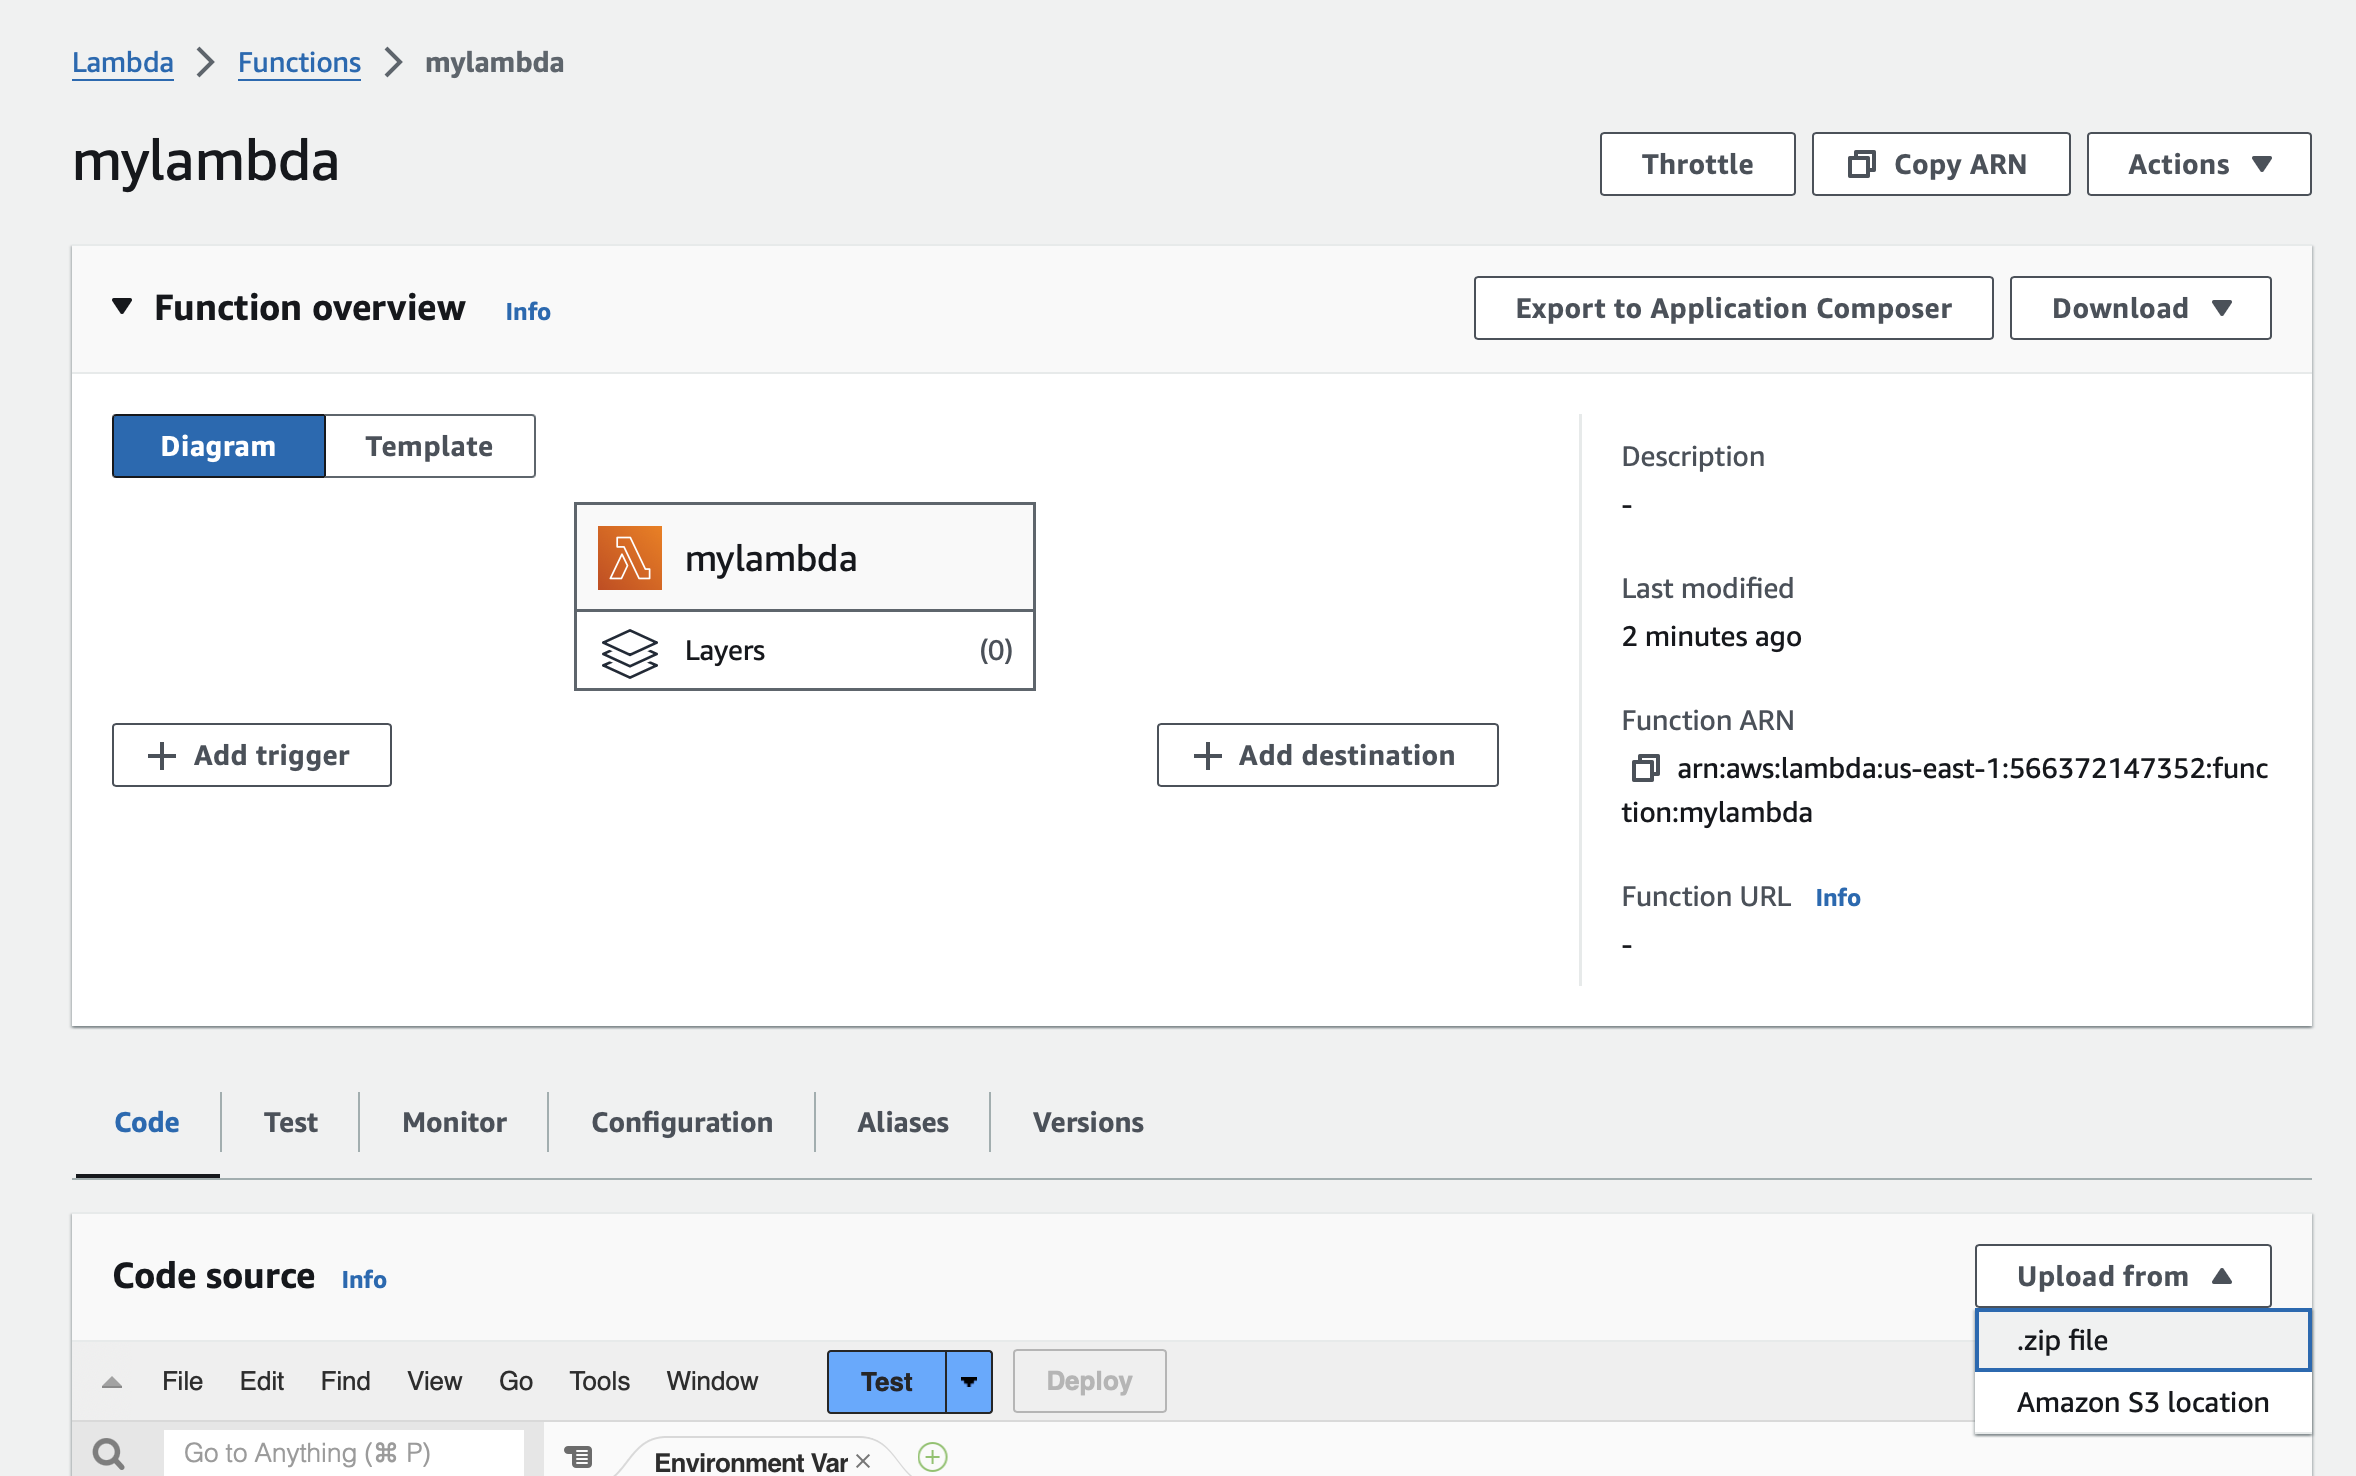Open the Code tab

(x=147, y=1122)
